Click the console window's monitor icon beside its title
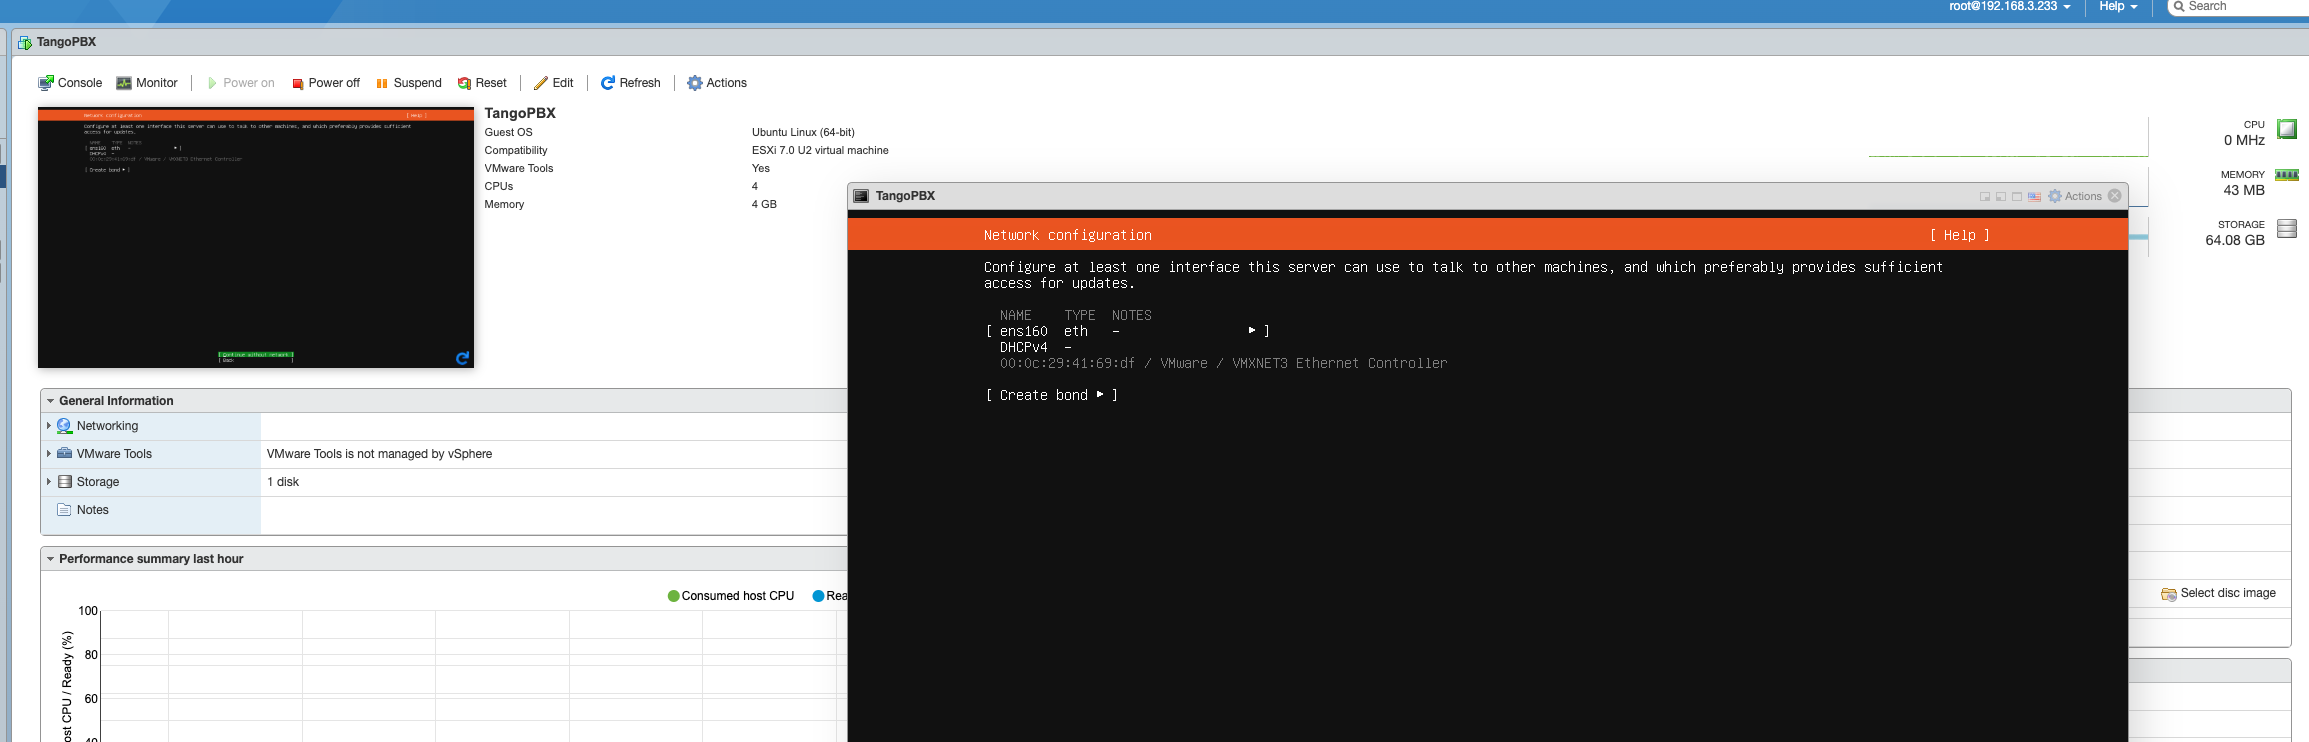 click(861, 196)
